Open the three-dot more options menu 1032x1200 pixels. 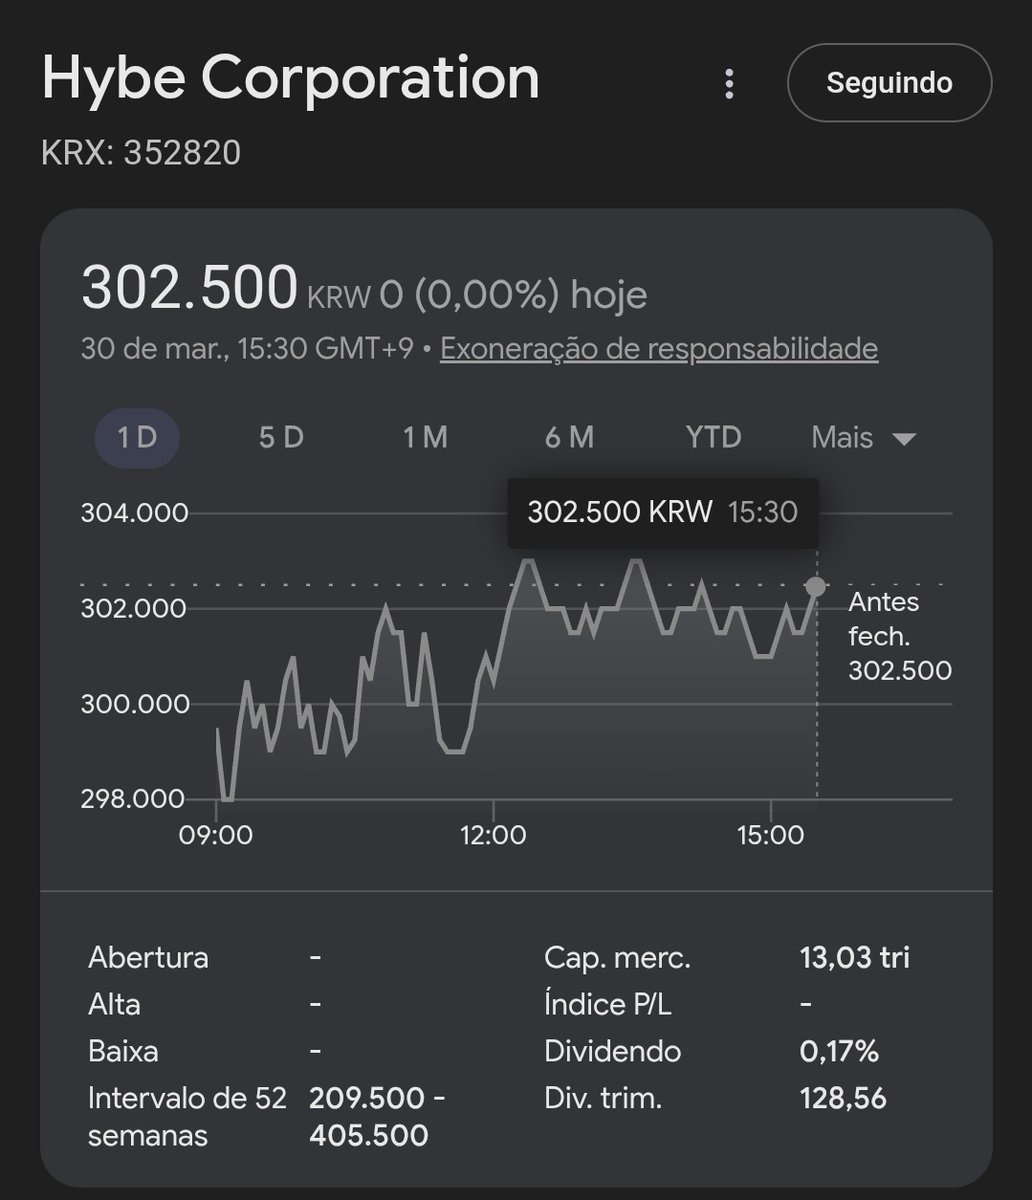click(730, 83)
